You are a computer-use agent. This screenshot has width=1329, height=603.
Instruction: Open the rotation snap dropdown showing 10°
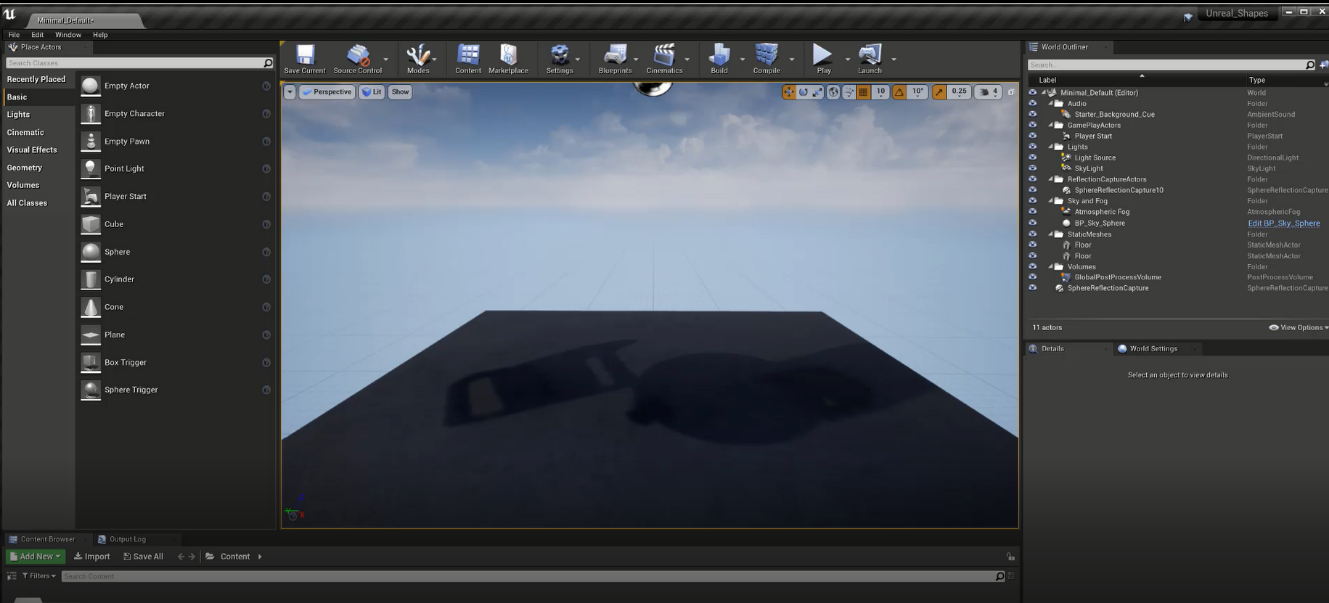coord(918,92)
